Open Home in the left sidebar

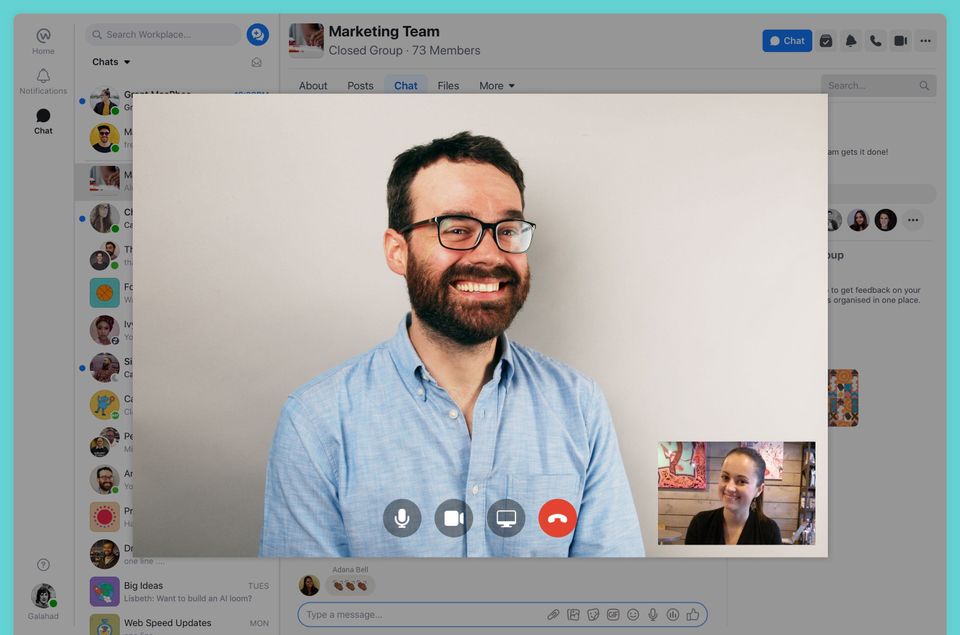43,41
